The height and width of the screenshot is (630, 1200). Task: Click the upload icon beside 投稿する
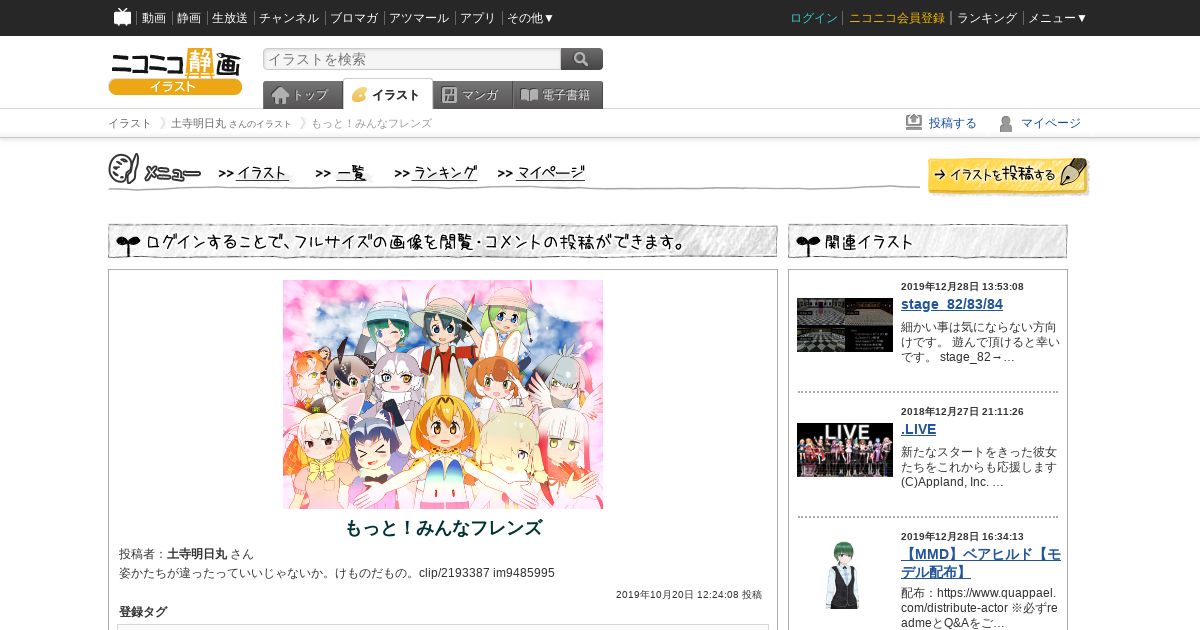pyautogui.click(x=914, y=123)
